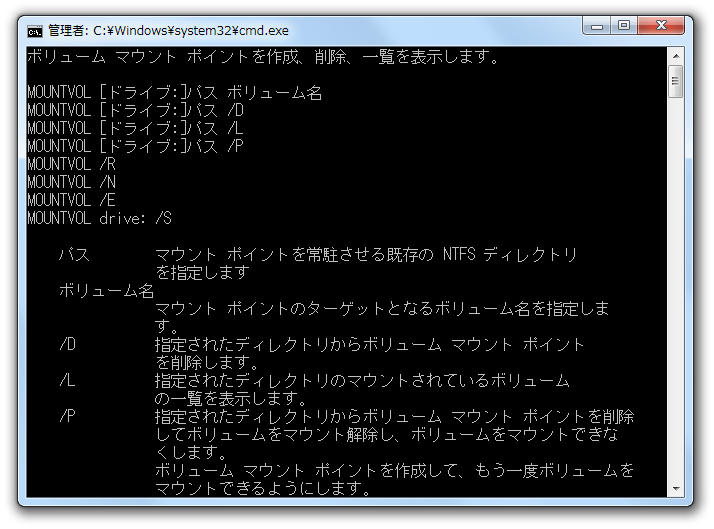
Task: Click the scrollbar down arrow
Action: coord(676,489)
